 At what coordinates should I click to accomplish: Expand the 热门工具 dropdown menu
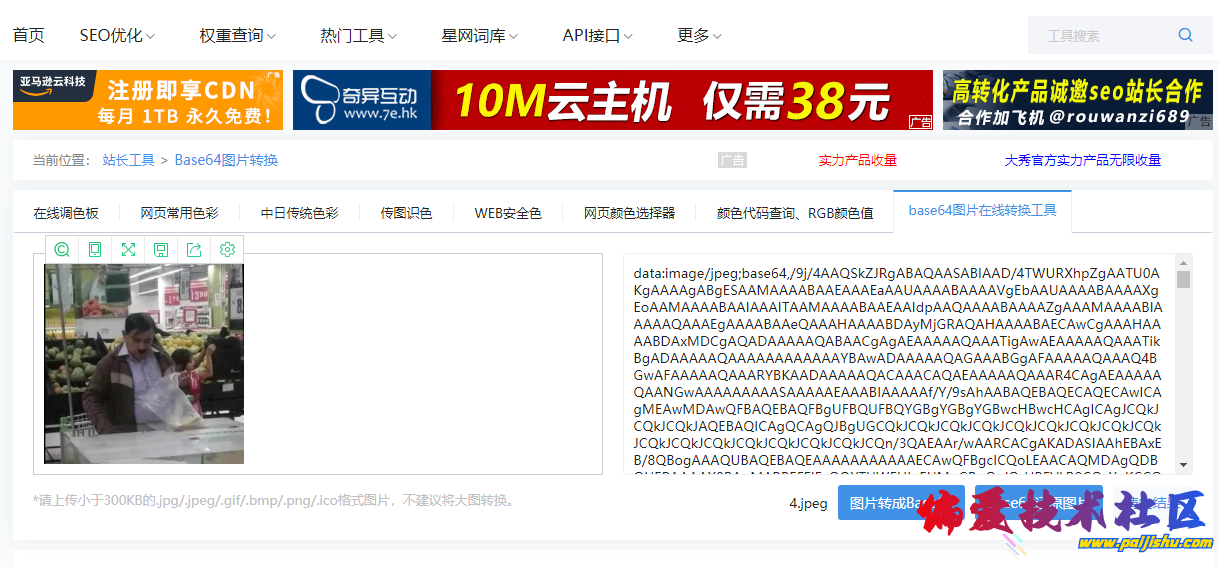[x=358, y=35]
